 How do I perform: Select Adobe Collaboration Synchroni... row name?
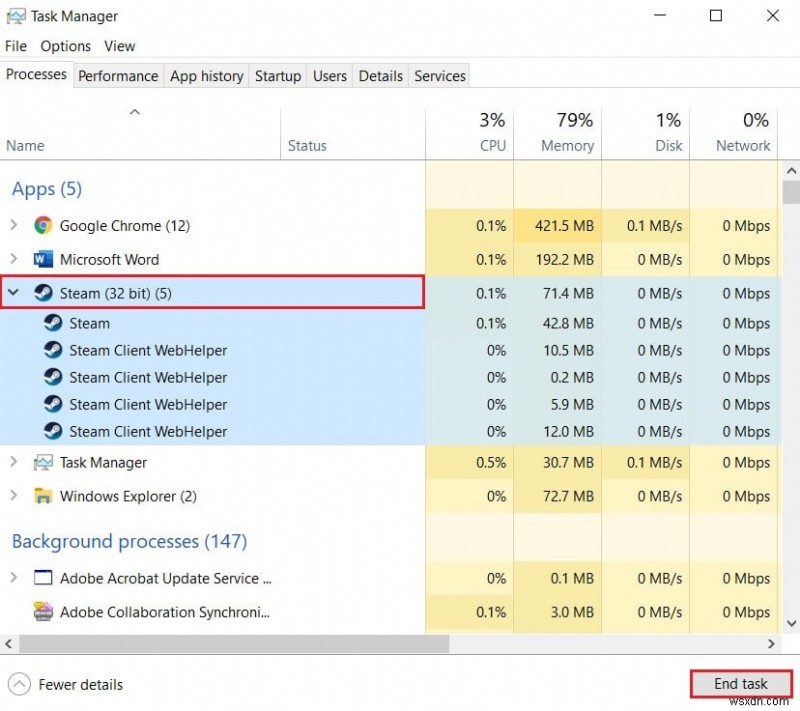pyautogui.click(x=164, y=612)
